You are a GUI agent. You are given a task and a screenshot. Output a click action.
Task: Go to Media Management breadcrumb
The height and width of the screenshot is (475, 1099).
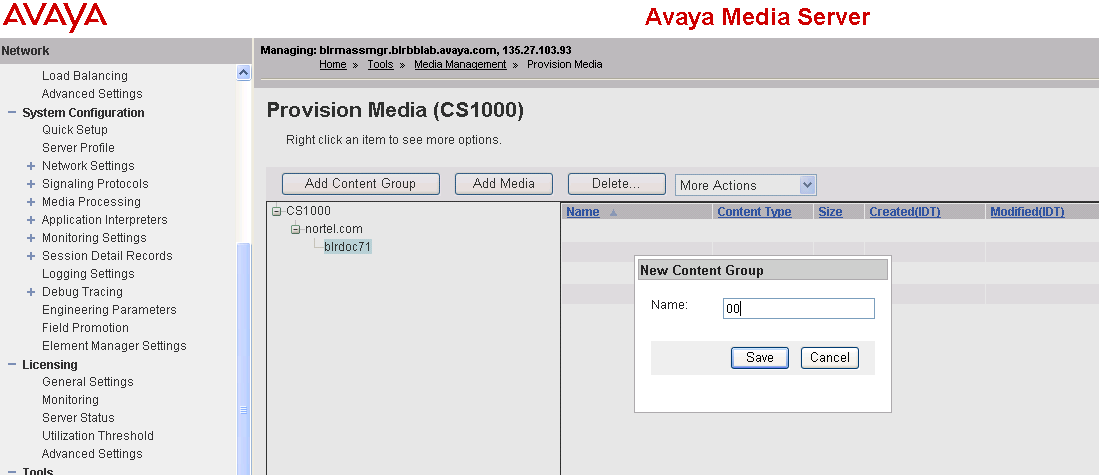[460, 64]
